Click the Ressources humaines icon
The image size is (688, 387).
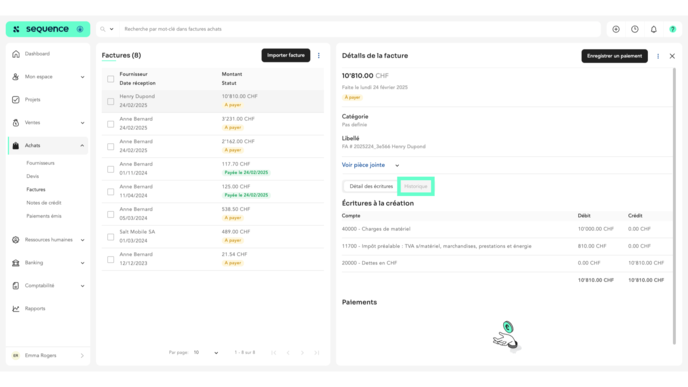[x=16, y=240]
